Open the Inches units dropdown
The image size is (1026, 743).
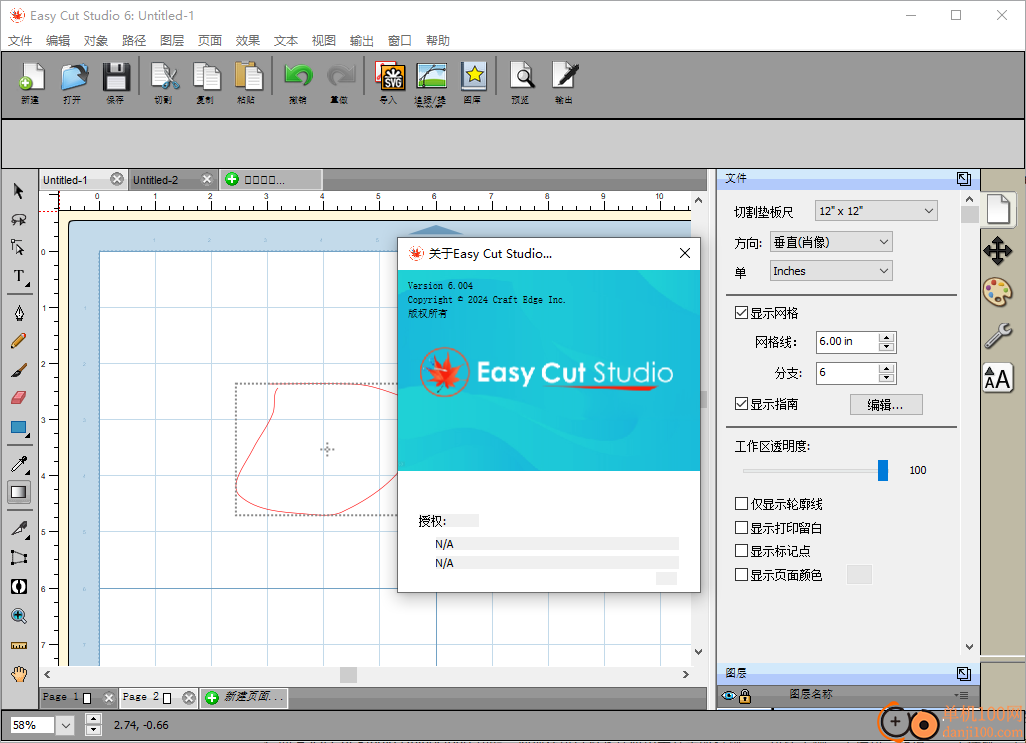coord(831,271)
